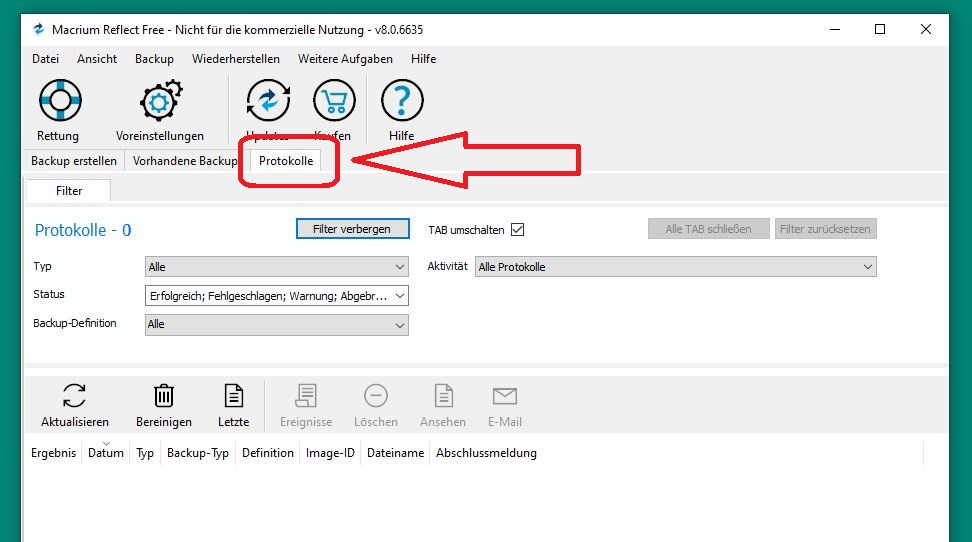This screenshot has width=972, height=542.
Task: Open Hilfe question mark icon
Action: (402, 100)
